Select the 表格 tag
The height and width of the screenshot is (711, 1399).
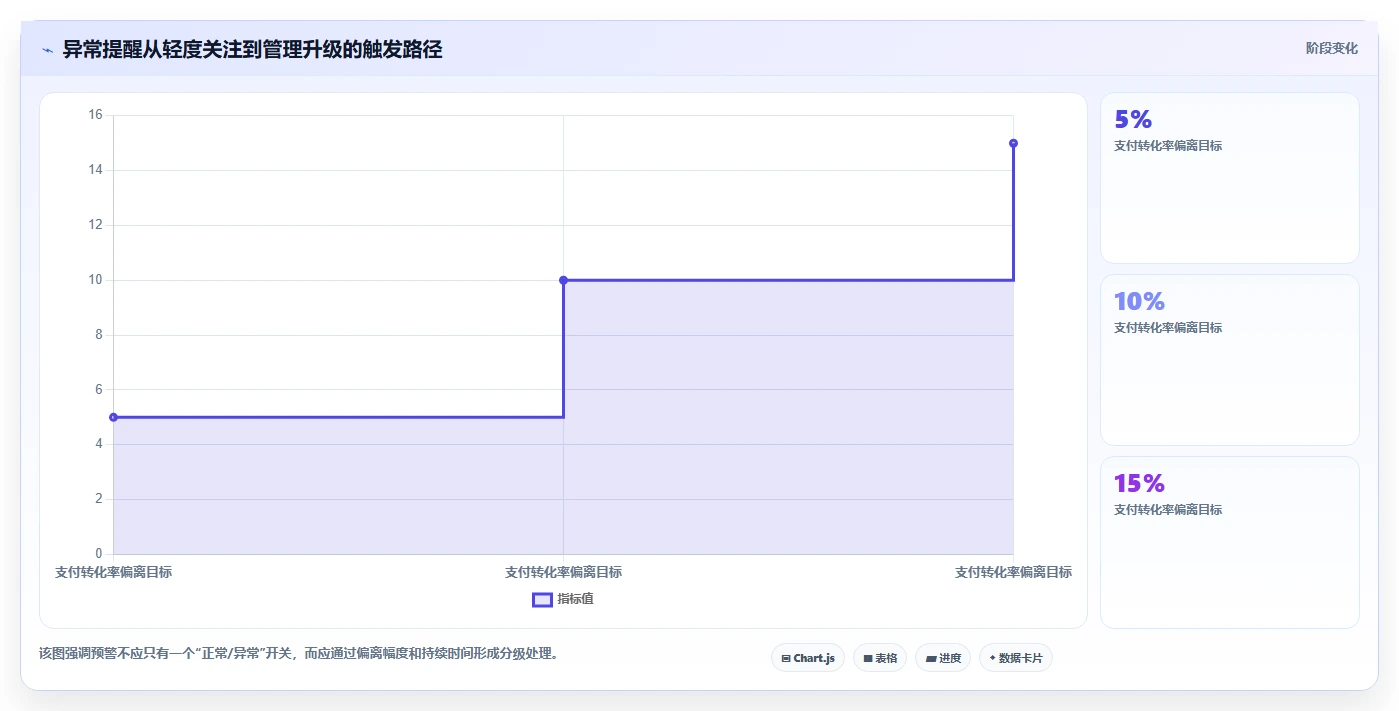point(880,658)
